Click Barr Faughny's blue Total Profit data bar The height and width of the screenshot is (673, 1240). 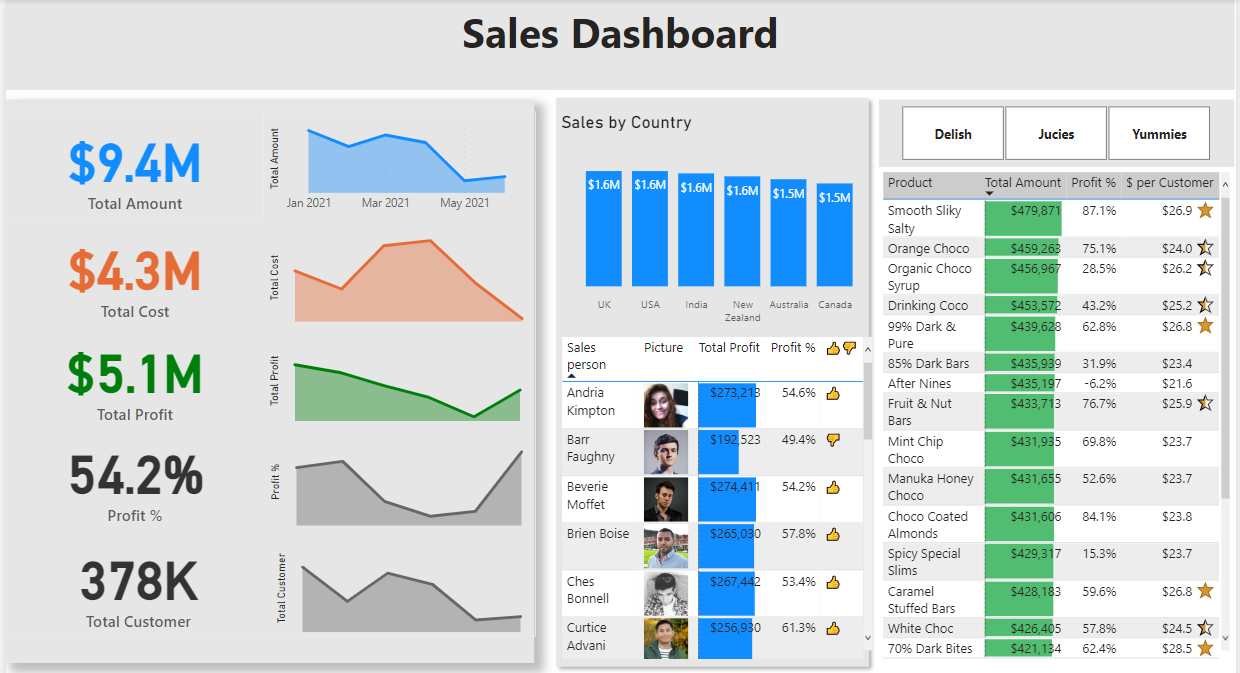(718, 451)
